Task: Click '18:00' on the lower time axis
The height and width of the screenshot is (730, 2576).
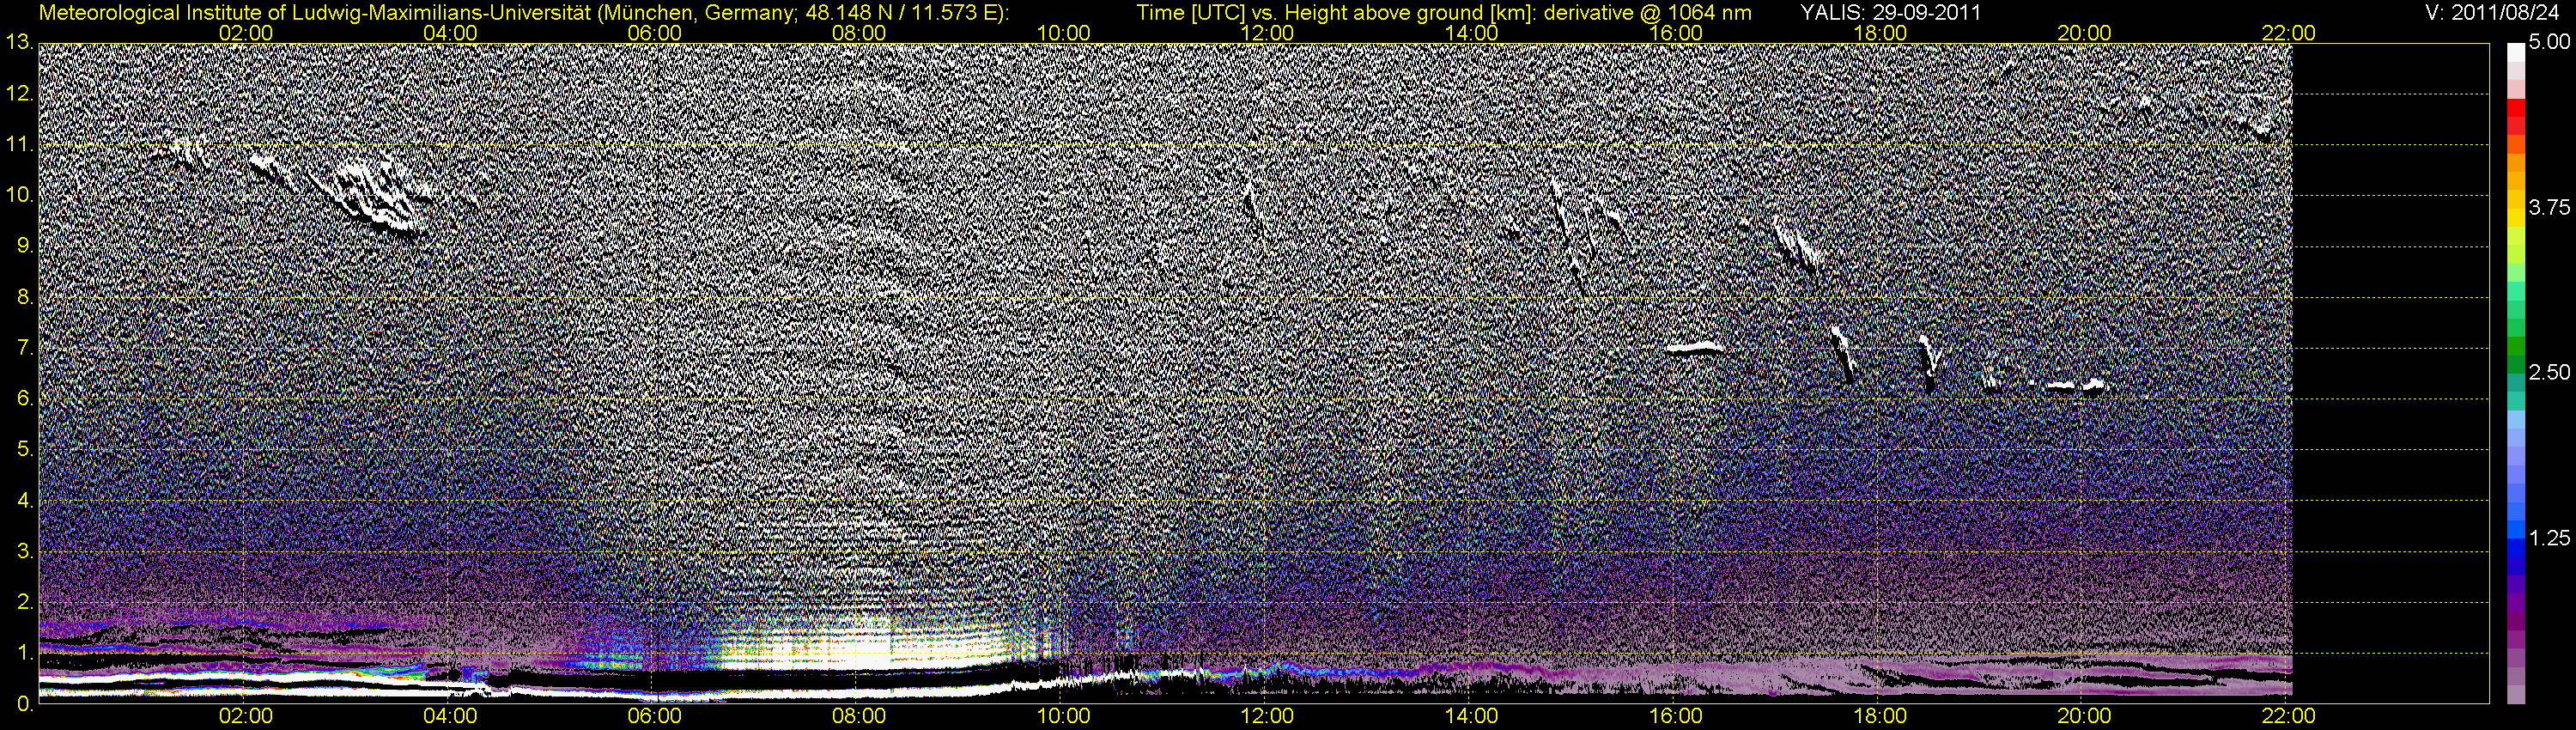Action: (1880, 716)
